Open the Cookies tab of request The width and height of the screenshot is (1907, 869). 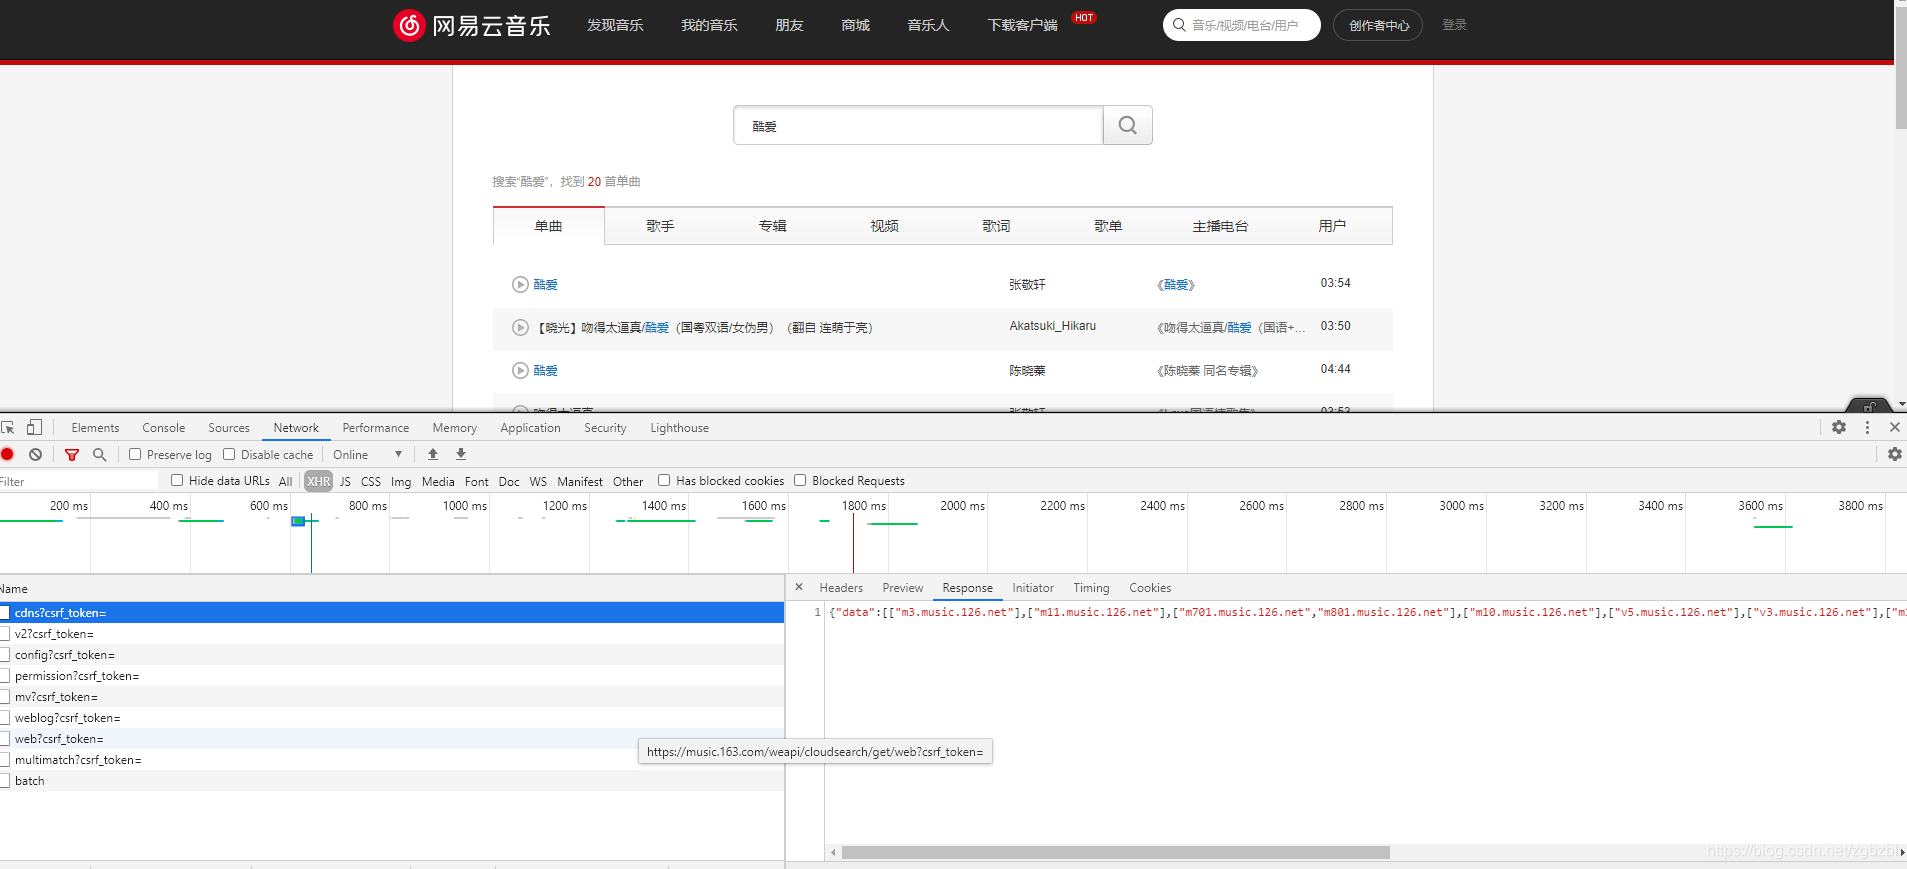[1150, 587]
